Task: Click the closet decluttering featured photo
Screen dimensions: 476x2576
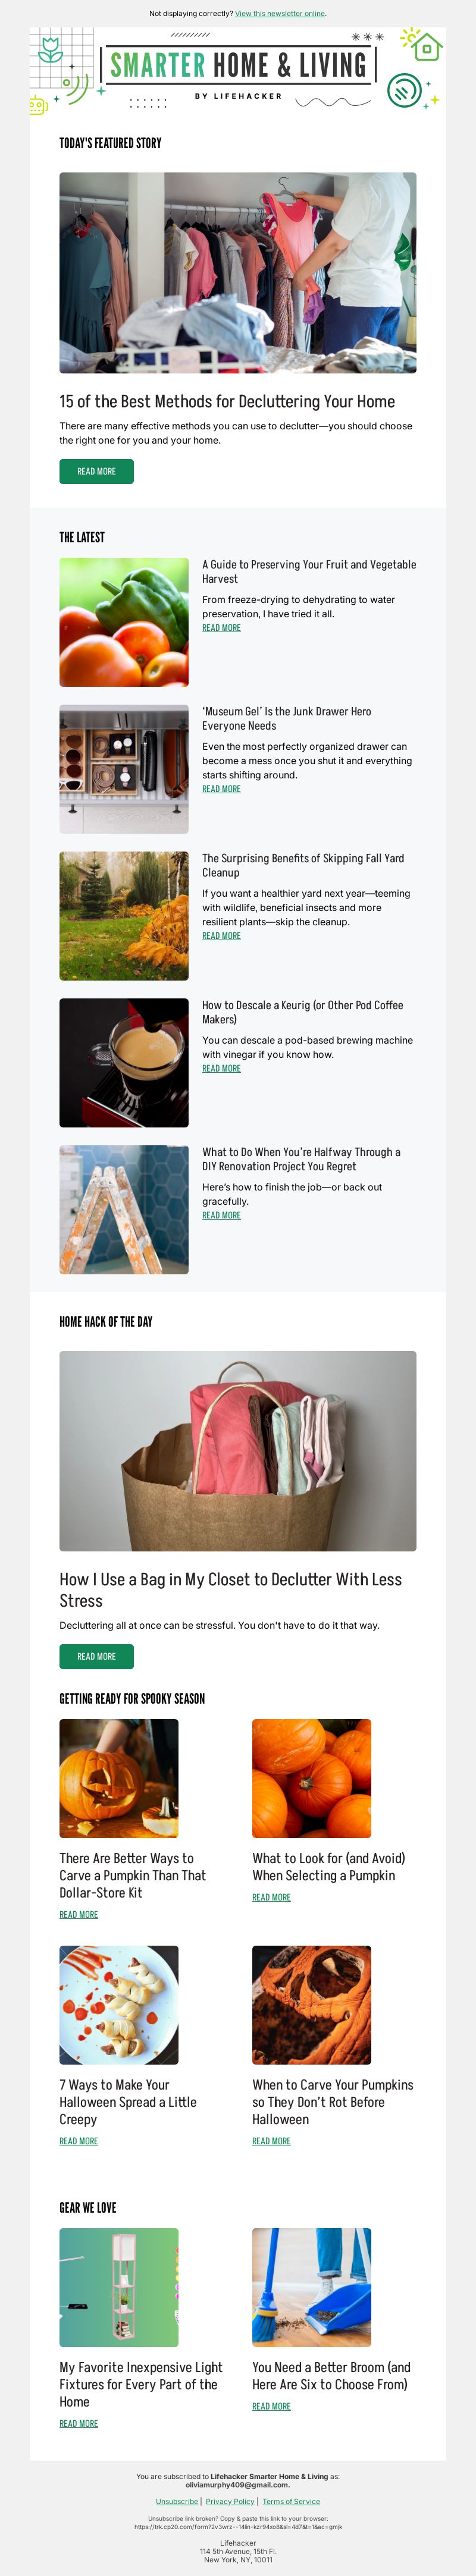Action: point(238,273)
